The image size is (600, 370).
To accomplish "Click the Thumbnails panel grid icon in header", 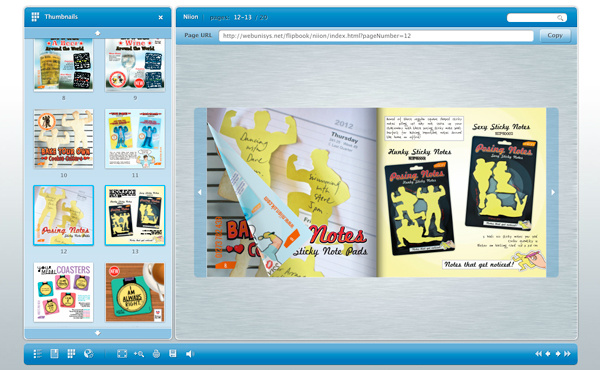I will coord(35,17).
